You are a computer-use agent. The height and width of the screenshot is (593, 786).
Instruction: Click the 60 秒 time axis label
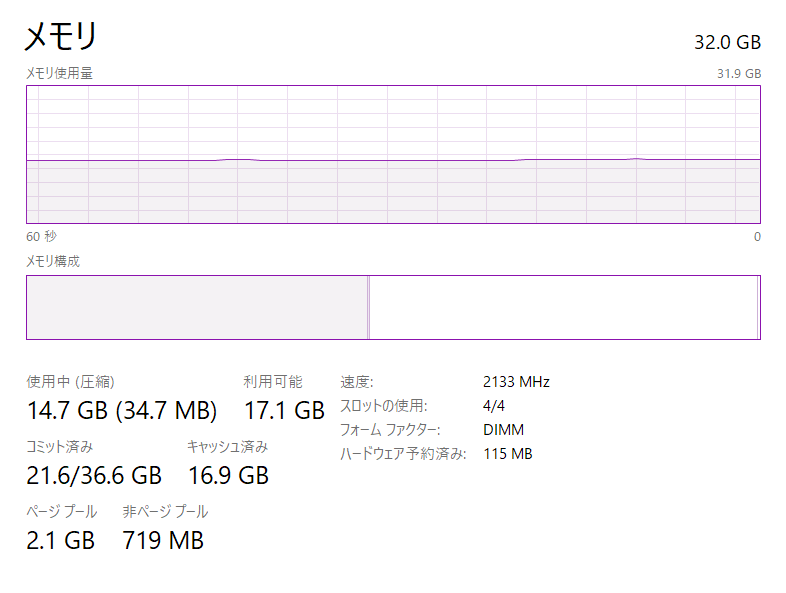[41, 237]
